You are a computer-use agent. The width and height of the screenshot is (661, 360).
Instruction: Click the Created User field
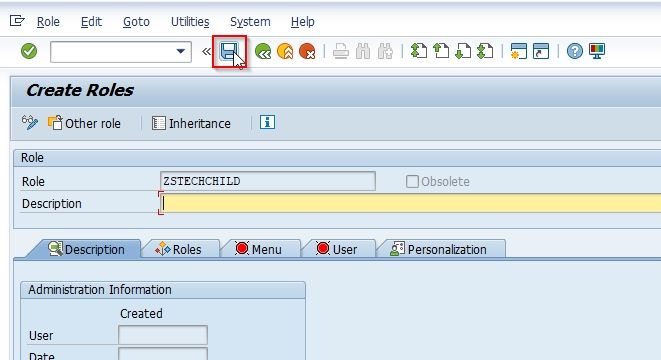pyautogui.click(x=163, y=335)
